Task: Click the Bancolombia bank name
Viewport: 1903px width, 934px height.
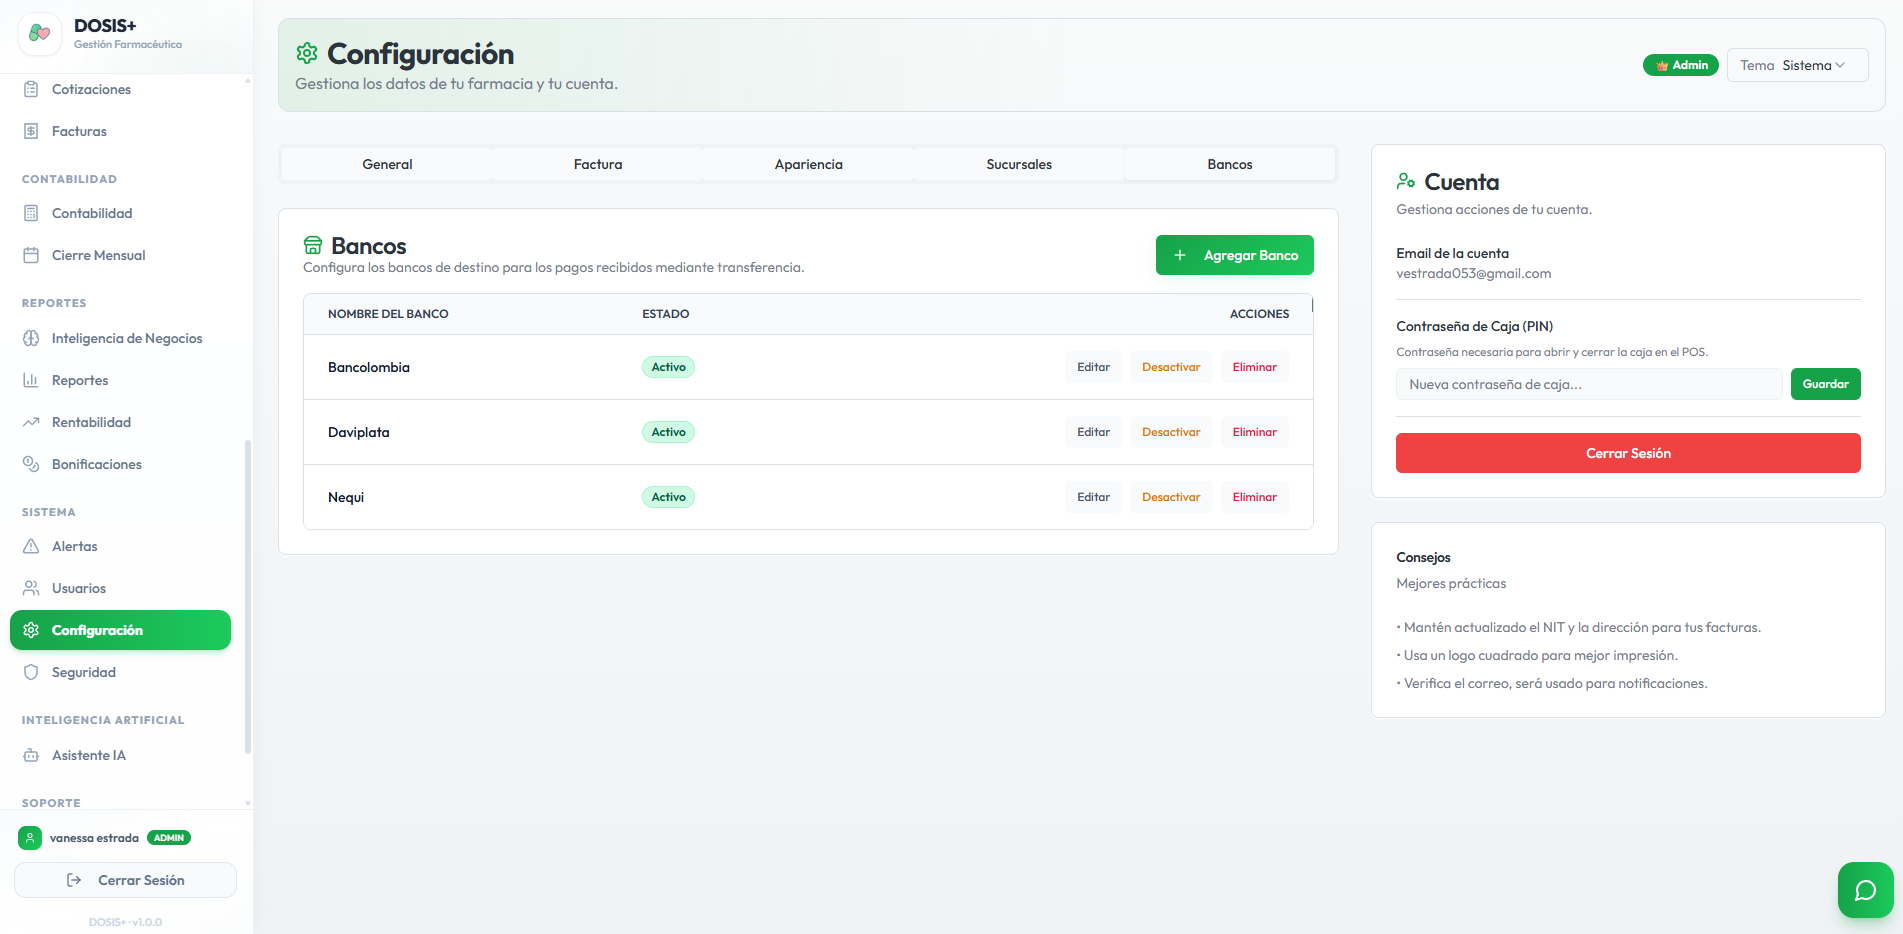Action: pos(369,367)
